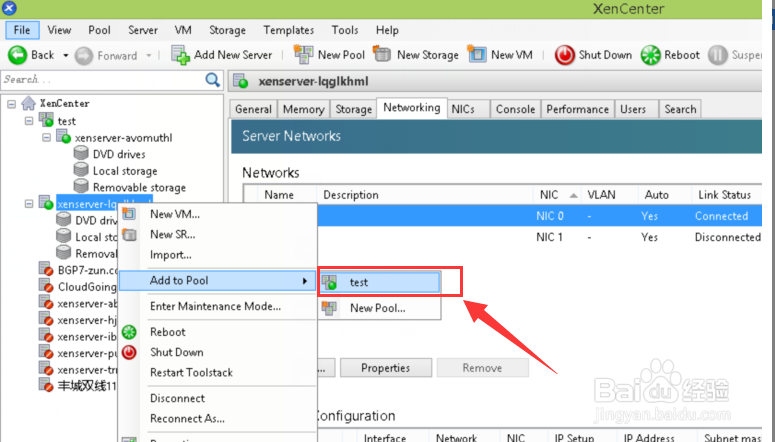Choose Enter Maintenance Mode from context menu
This screenshot has width=775, height=442.
[x=217, y=307]
